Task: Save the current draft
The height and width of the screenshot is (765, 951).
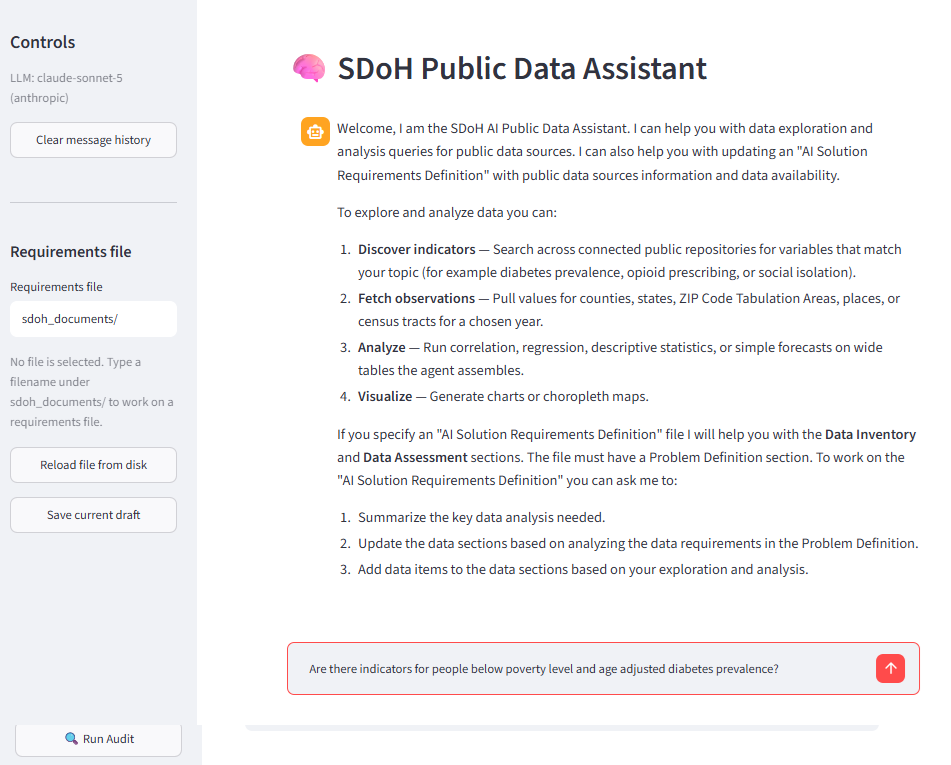Action: [x=93, y=515]
